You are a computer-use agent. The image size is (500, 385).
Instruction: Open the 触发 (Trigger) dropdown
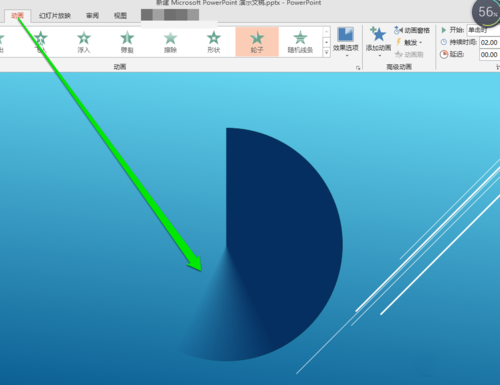409,42
